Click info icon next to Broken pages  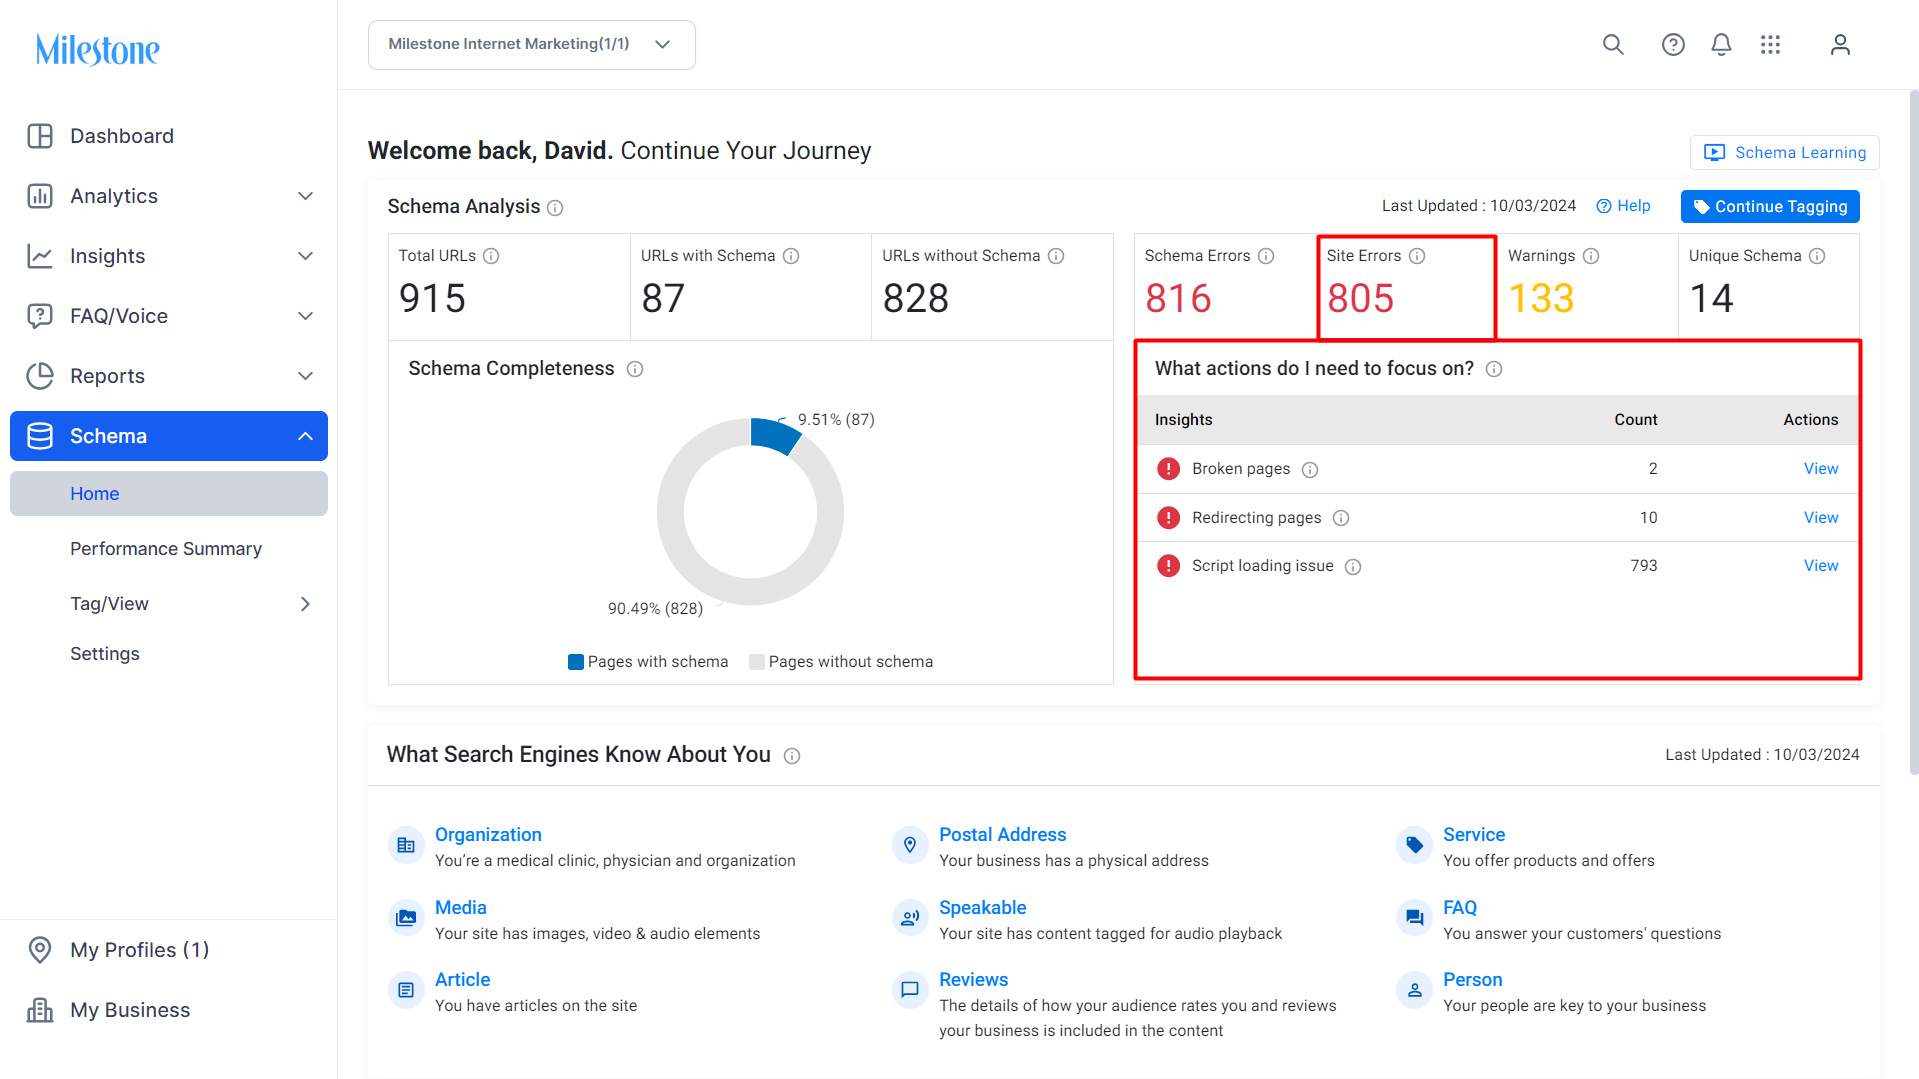1310,470
